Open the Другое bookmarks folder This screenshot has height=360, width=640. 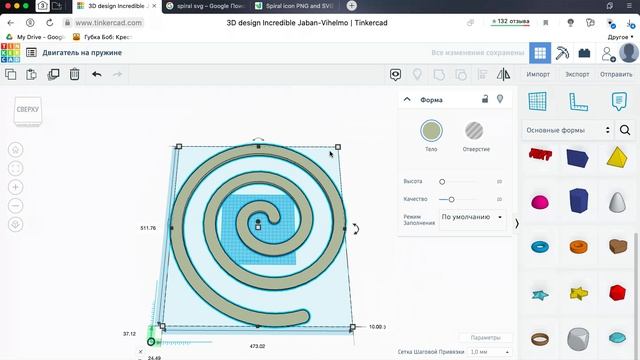coord(620,37)
